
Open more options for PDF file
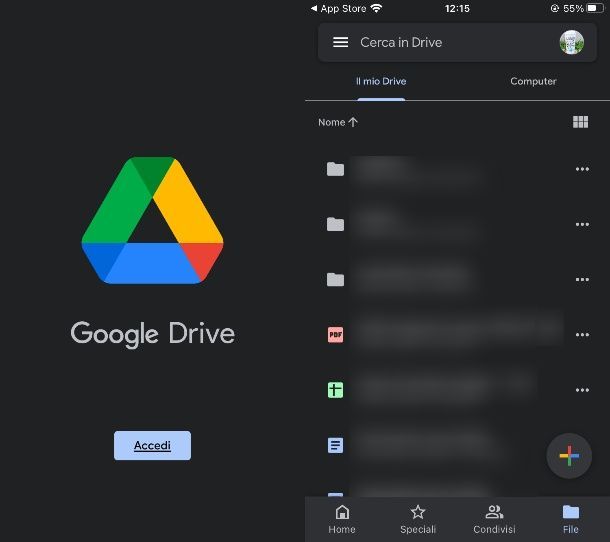(582, 335)
